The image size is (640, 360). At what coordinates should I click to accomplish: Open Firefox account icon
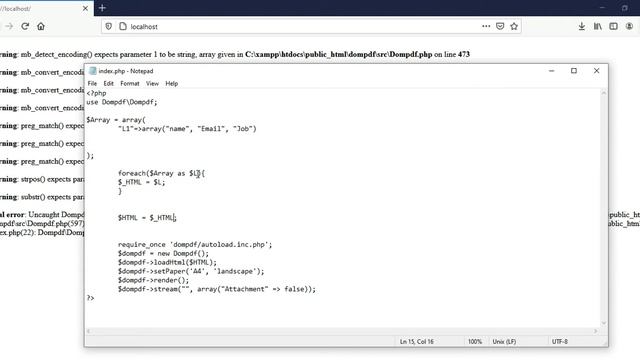[629, 26]
